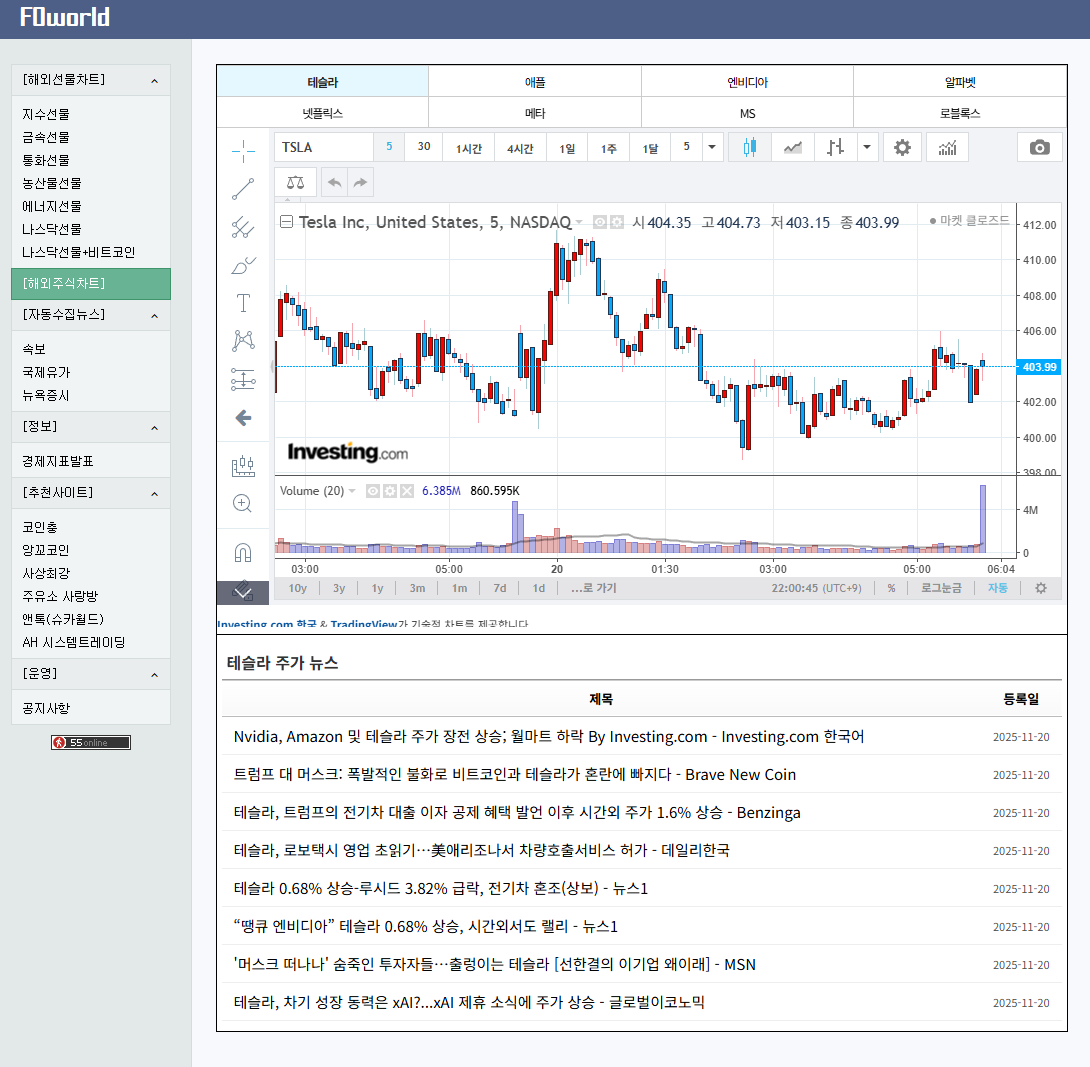
Task: Collapse the Tesla series legend
Action: coord(286,222)
